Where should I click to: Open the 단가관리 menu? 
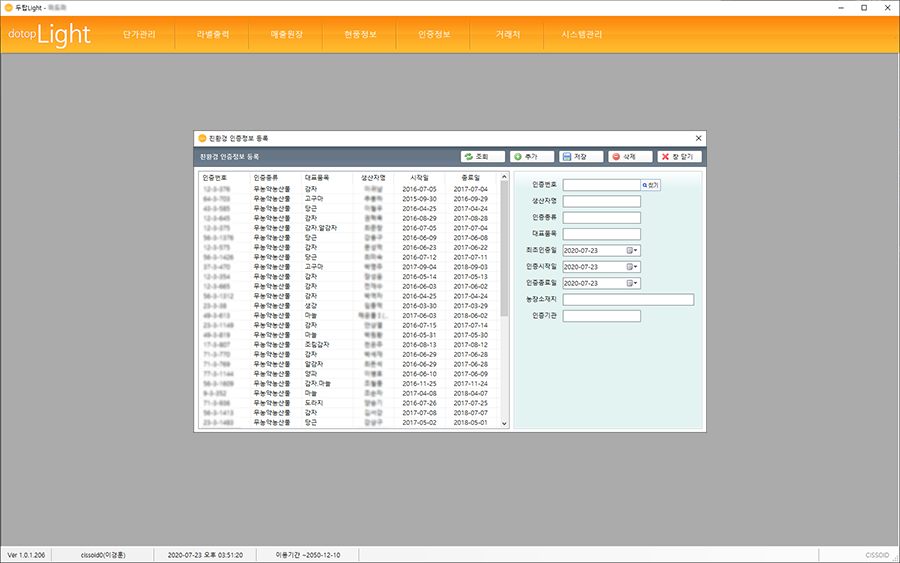[x=139, y=34]
